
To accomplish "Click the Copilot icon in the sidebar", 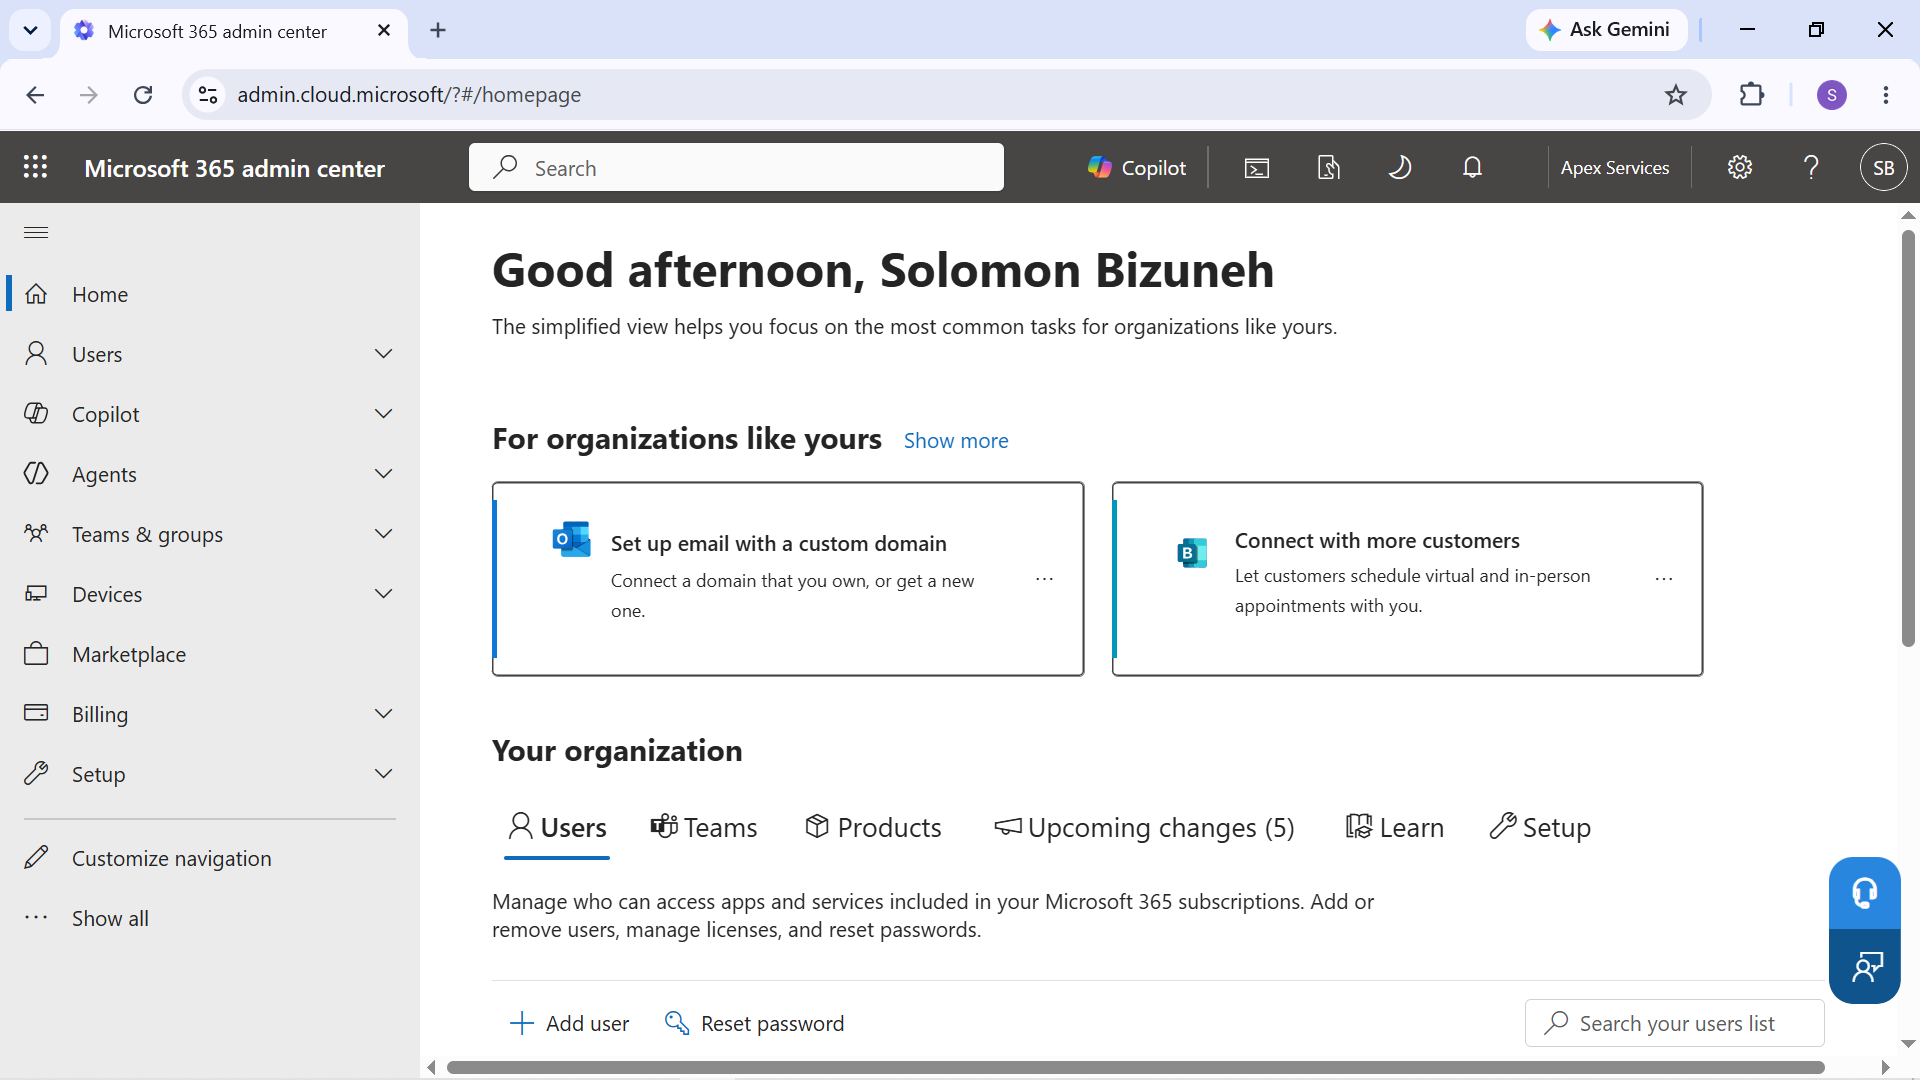I will click(x=36, y=413).
